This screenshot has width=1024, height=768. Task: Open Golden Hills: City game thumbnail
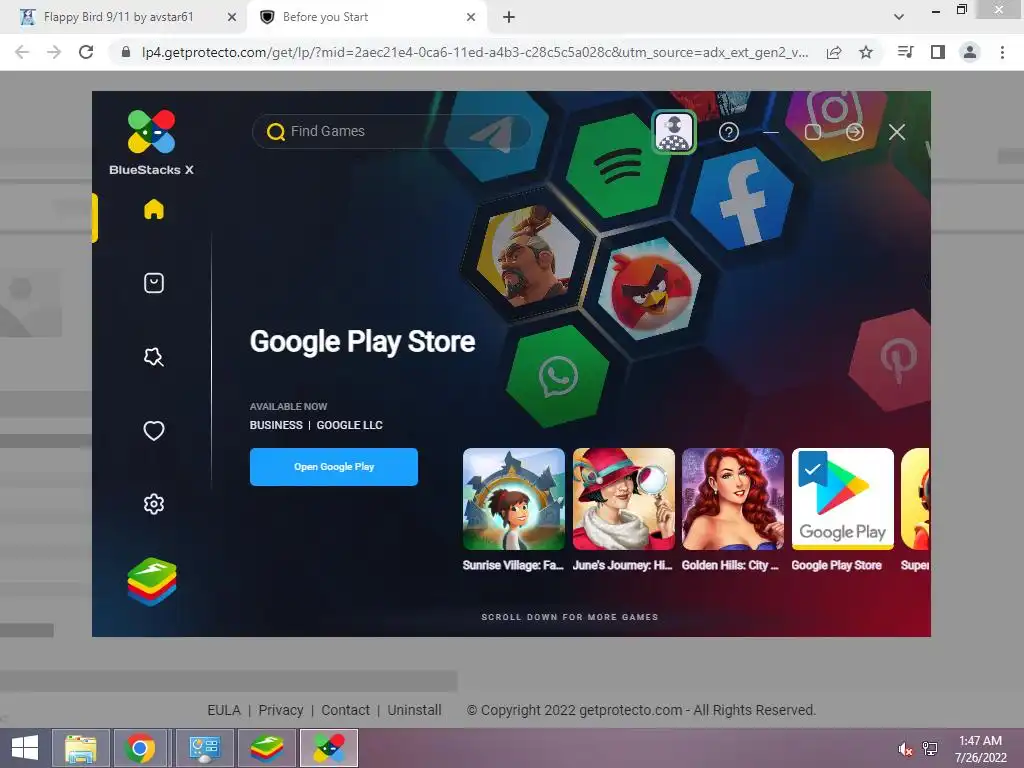pyautogui.click(x=732, y=499)
